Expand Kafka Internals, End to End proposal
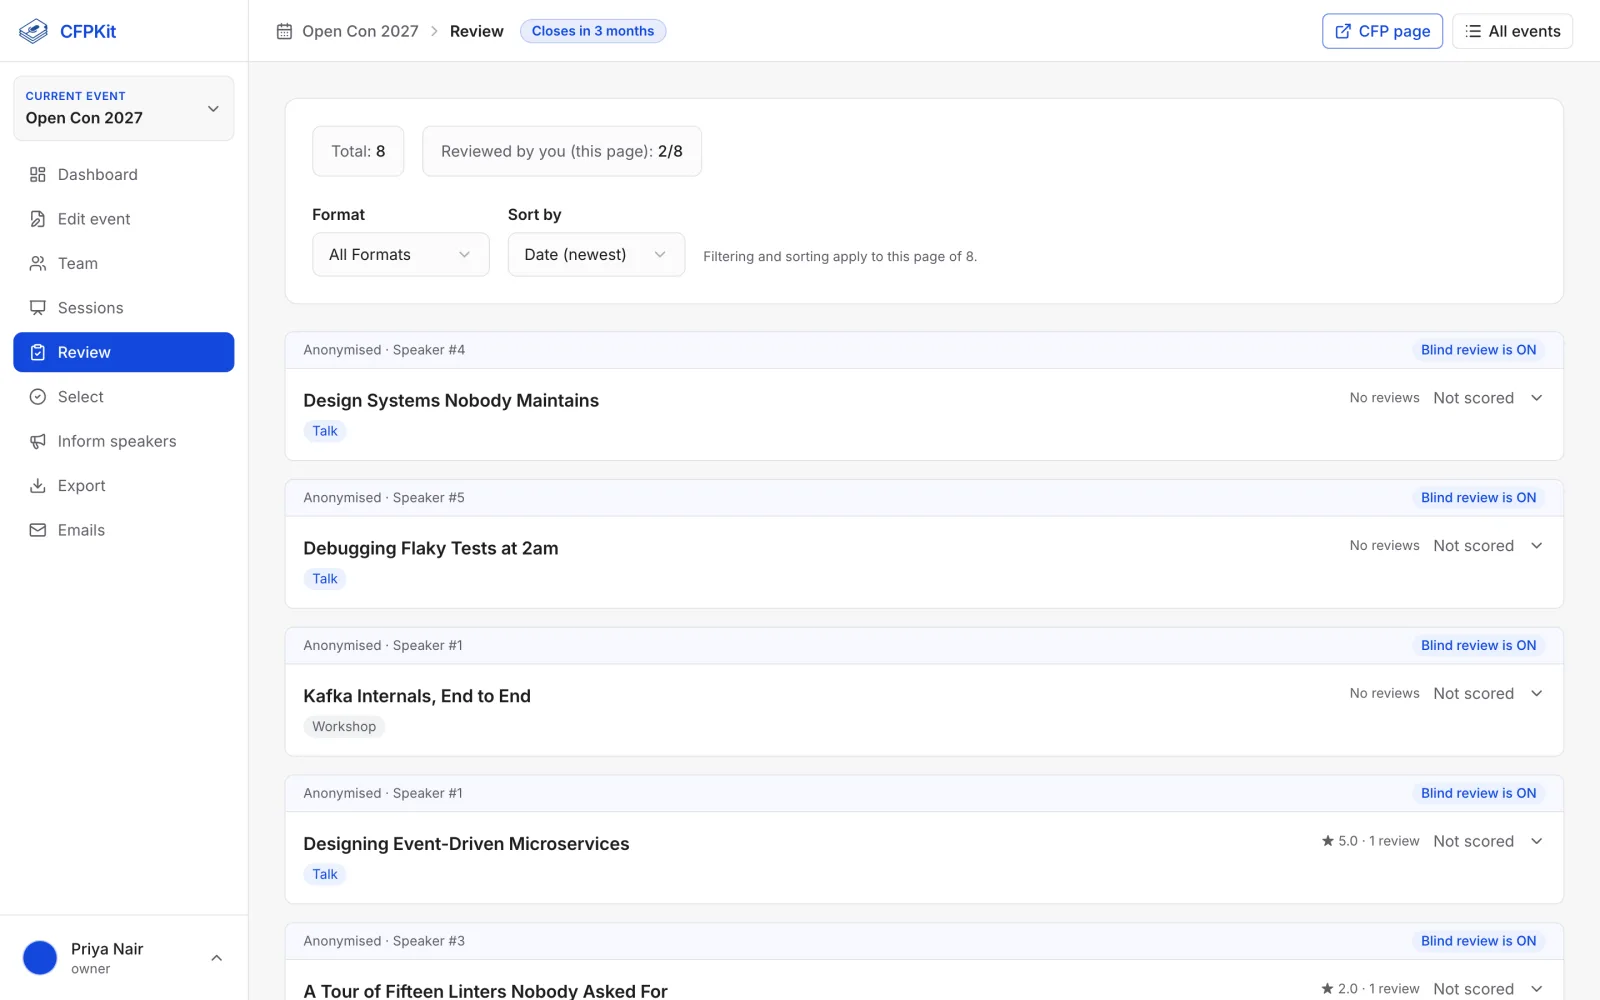 pyautogui.click(x=1537, y=694)
